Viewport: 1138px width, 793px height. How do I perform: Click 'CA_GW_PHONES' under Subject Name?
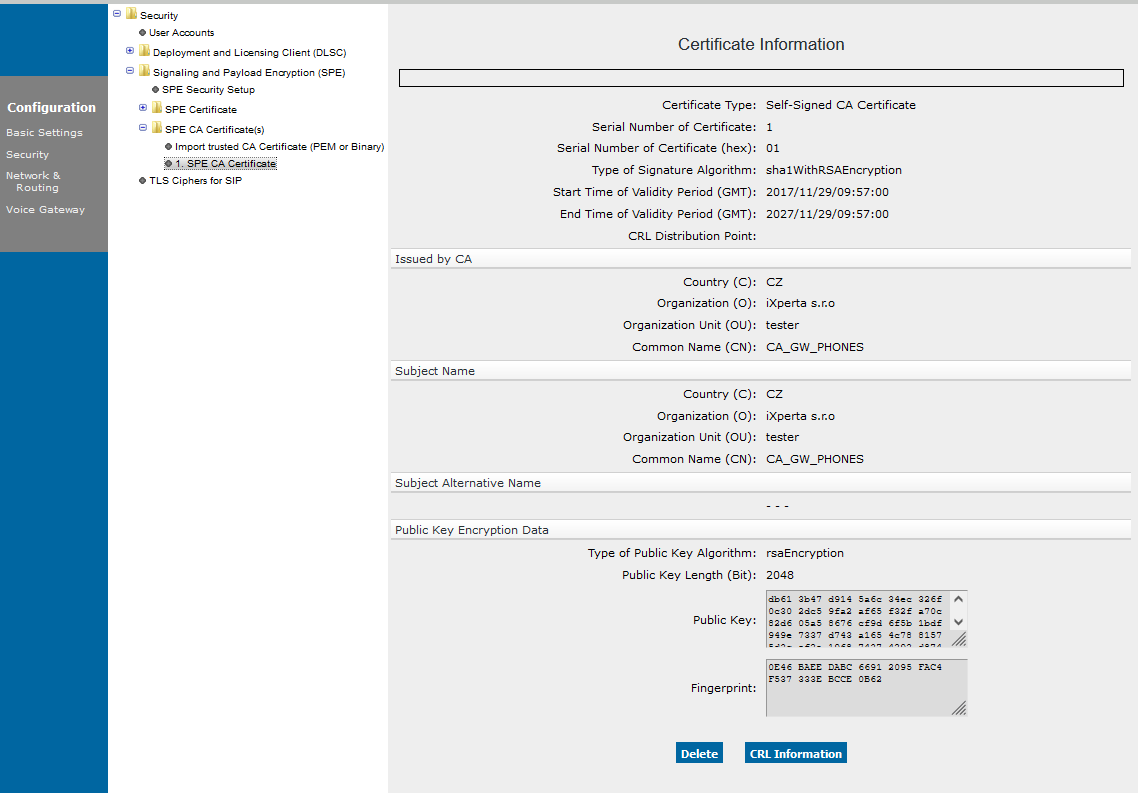click(x=814, y=459)
